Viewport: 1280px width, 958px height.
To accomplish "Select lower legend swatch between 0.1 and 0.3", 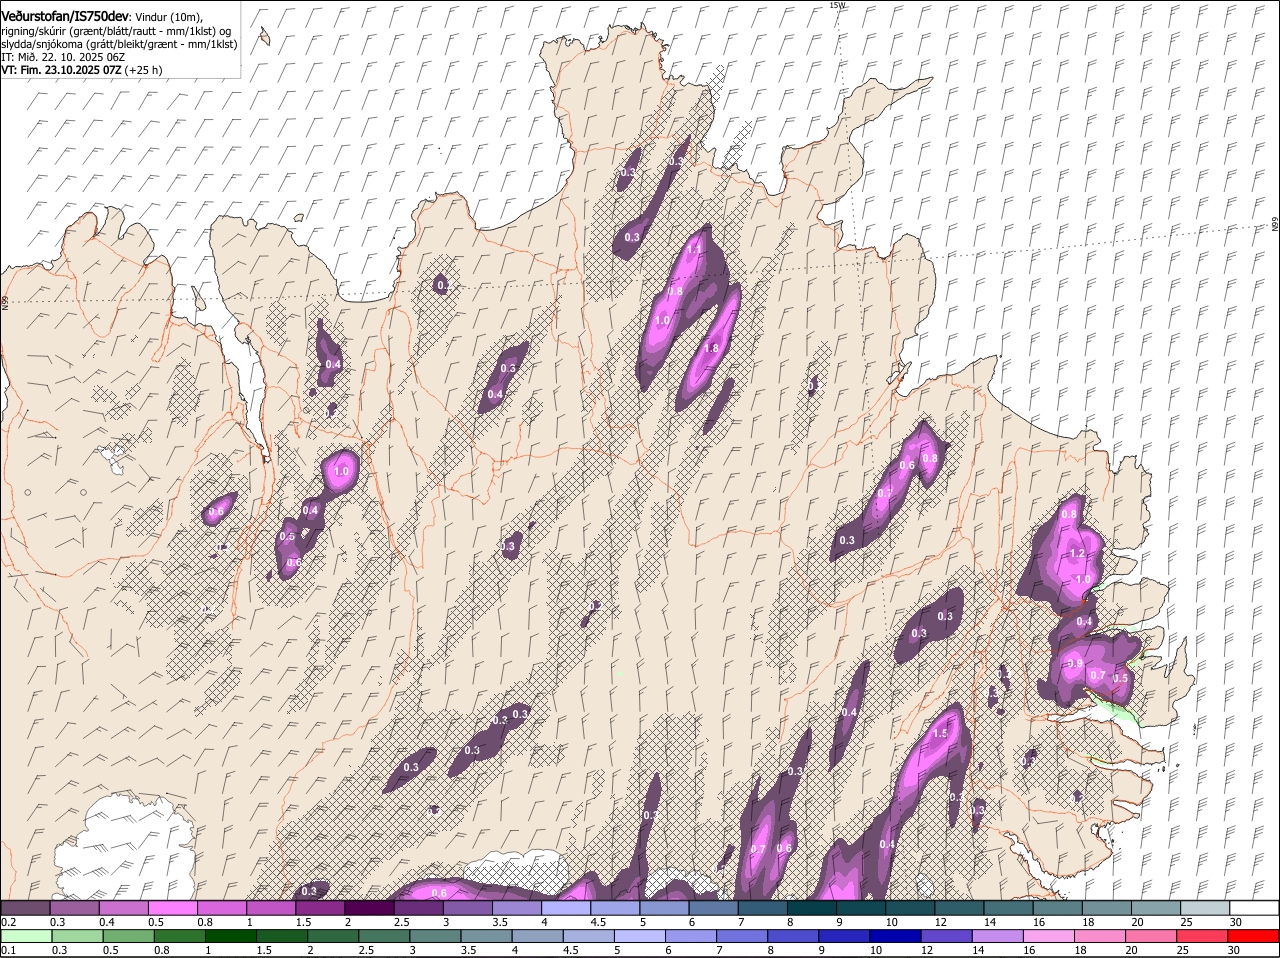I will coord(27,936).
